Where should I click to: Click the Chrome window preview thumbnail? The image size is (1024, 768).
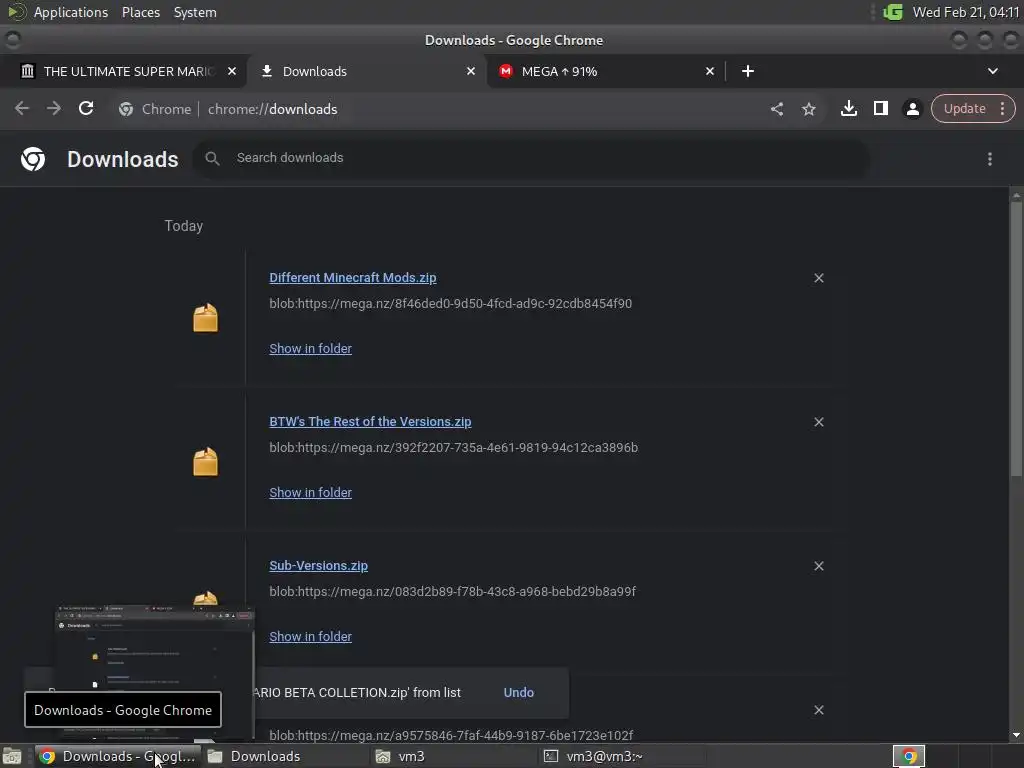point(154,673)
